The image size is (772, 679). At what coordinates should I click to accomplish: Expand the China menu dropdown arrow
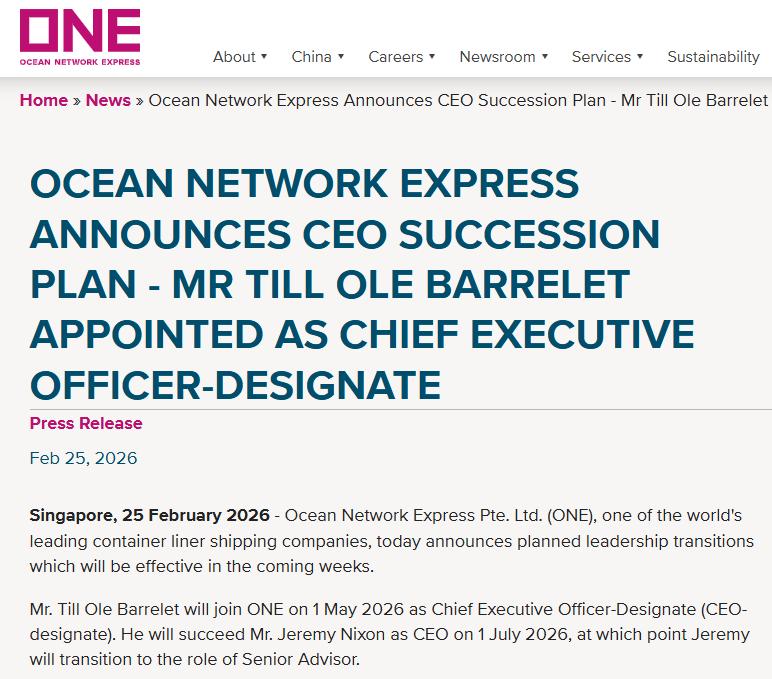tap(341, 57)
